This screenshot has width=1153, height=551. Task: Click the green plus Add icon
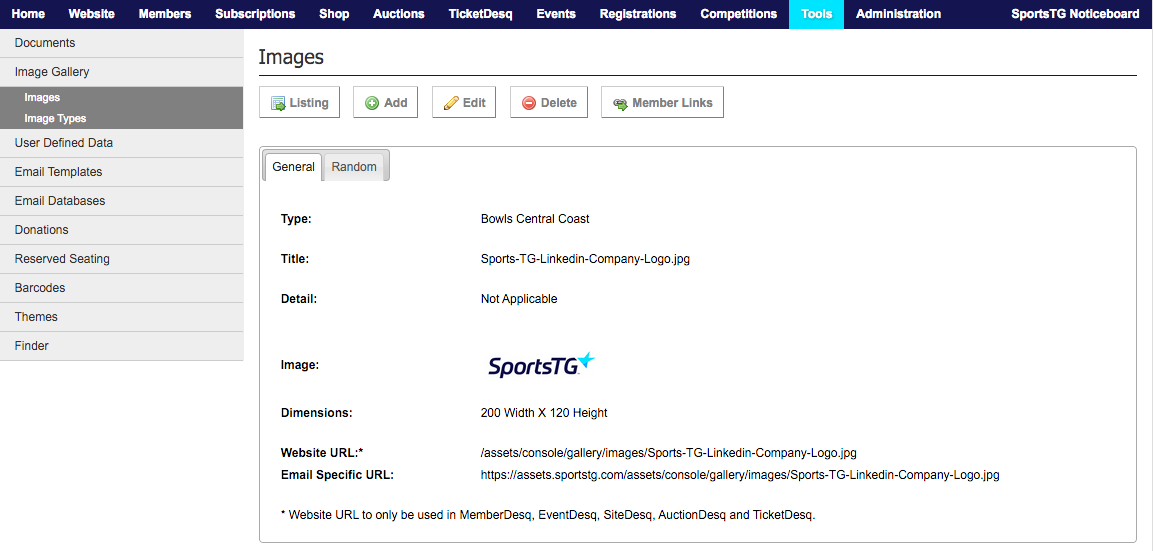[372, 103]
